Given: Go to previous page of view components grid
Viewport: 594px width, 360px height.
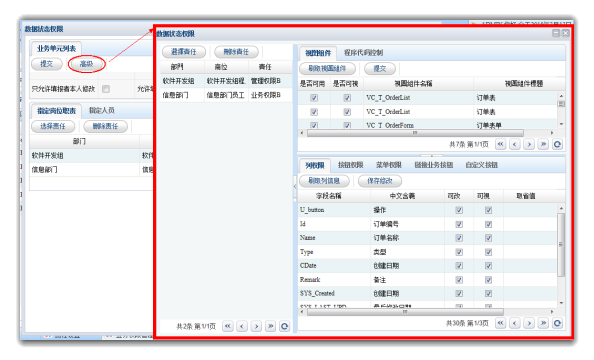Looking at the screenshot, I should click(x=515, y=144).
